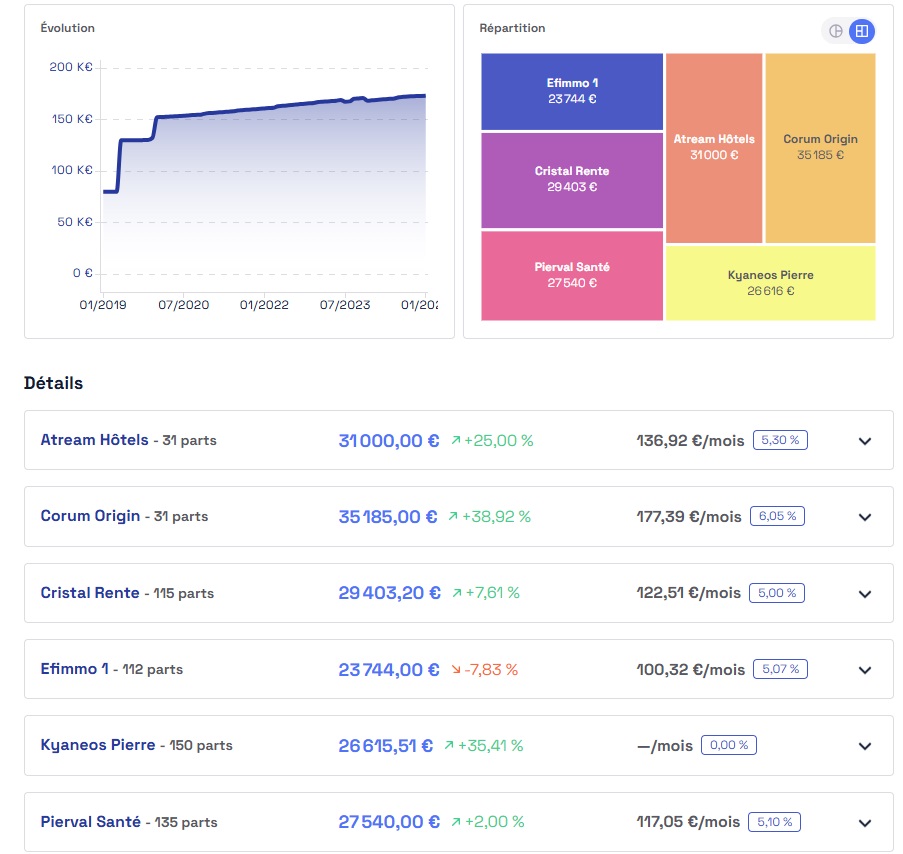Click the 5,30 % yield badge
This screenshot has height=854, width=903.
[780, 440]
